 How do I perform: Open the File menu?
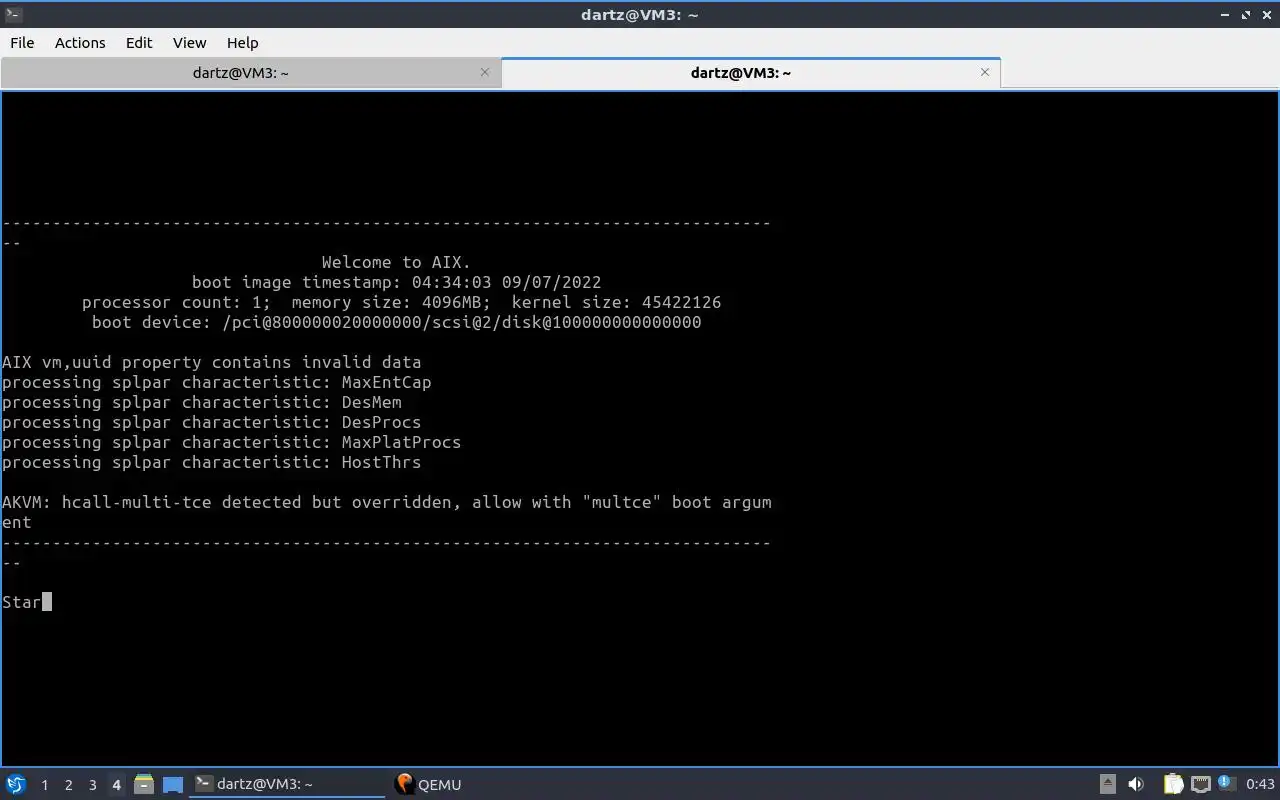(x=22, y=43)
